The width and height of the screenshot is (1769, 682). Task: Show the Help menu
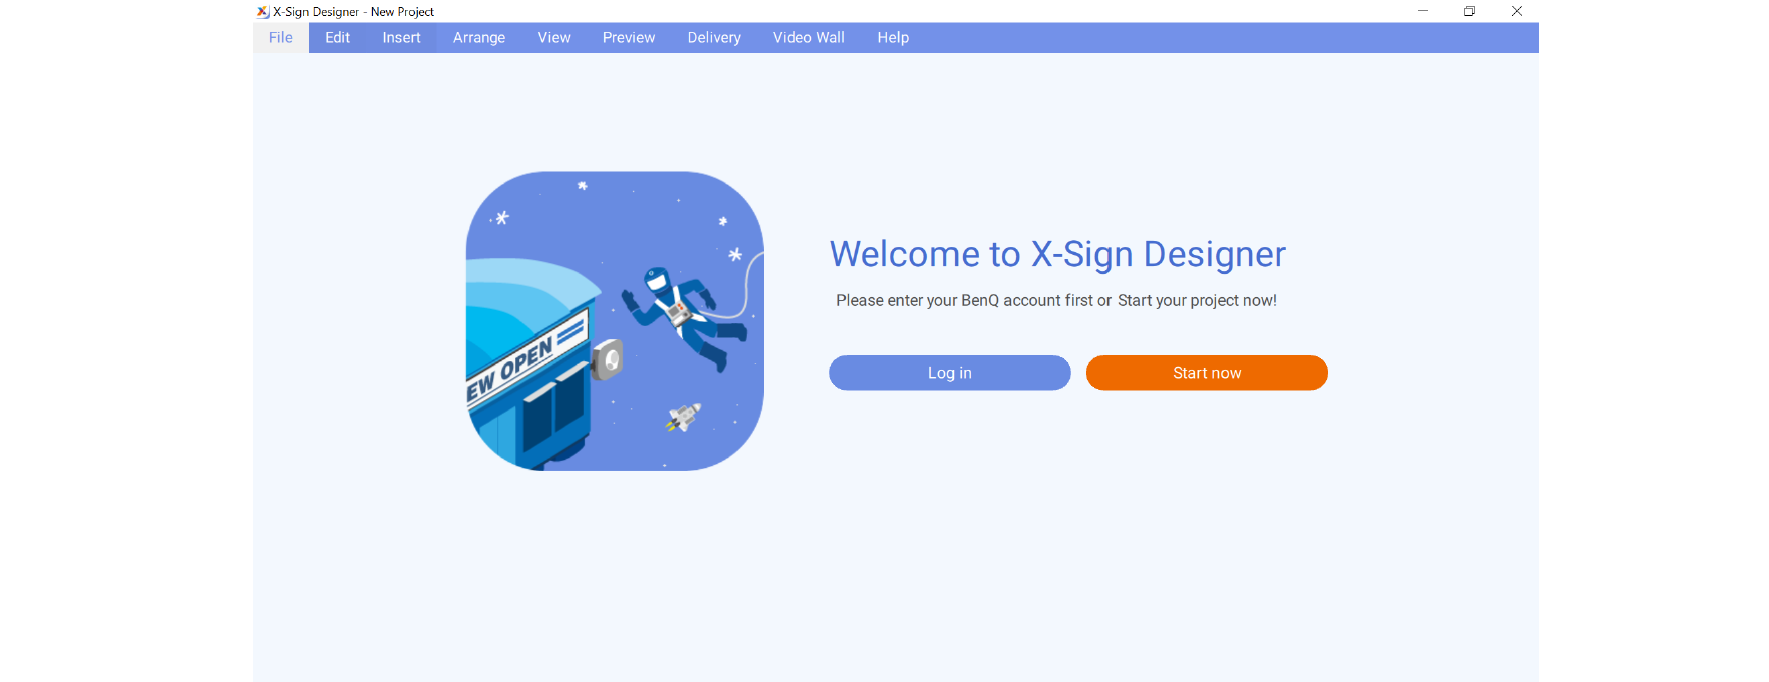click(x=893, y=38)
